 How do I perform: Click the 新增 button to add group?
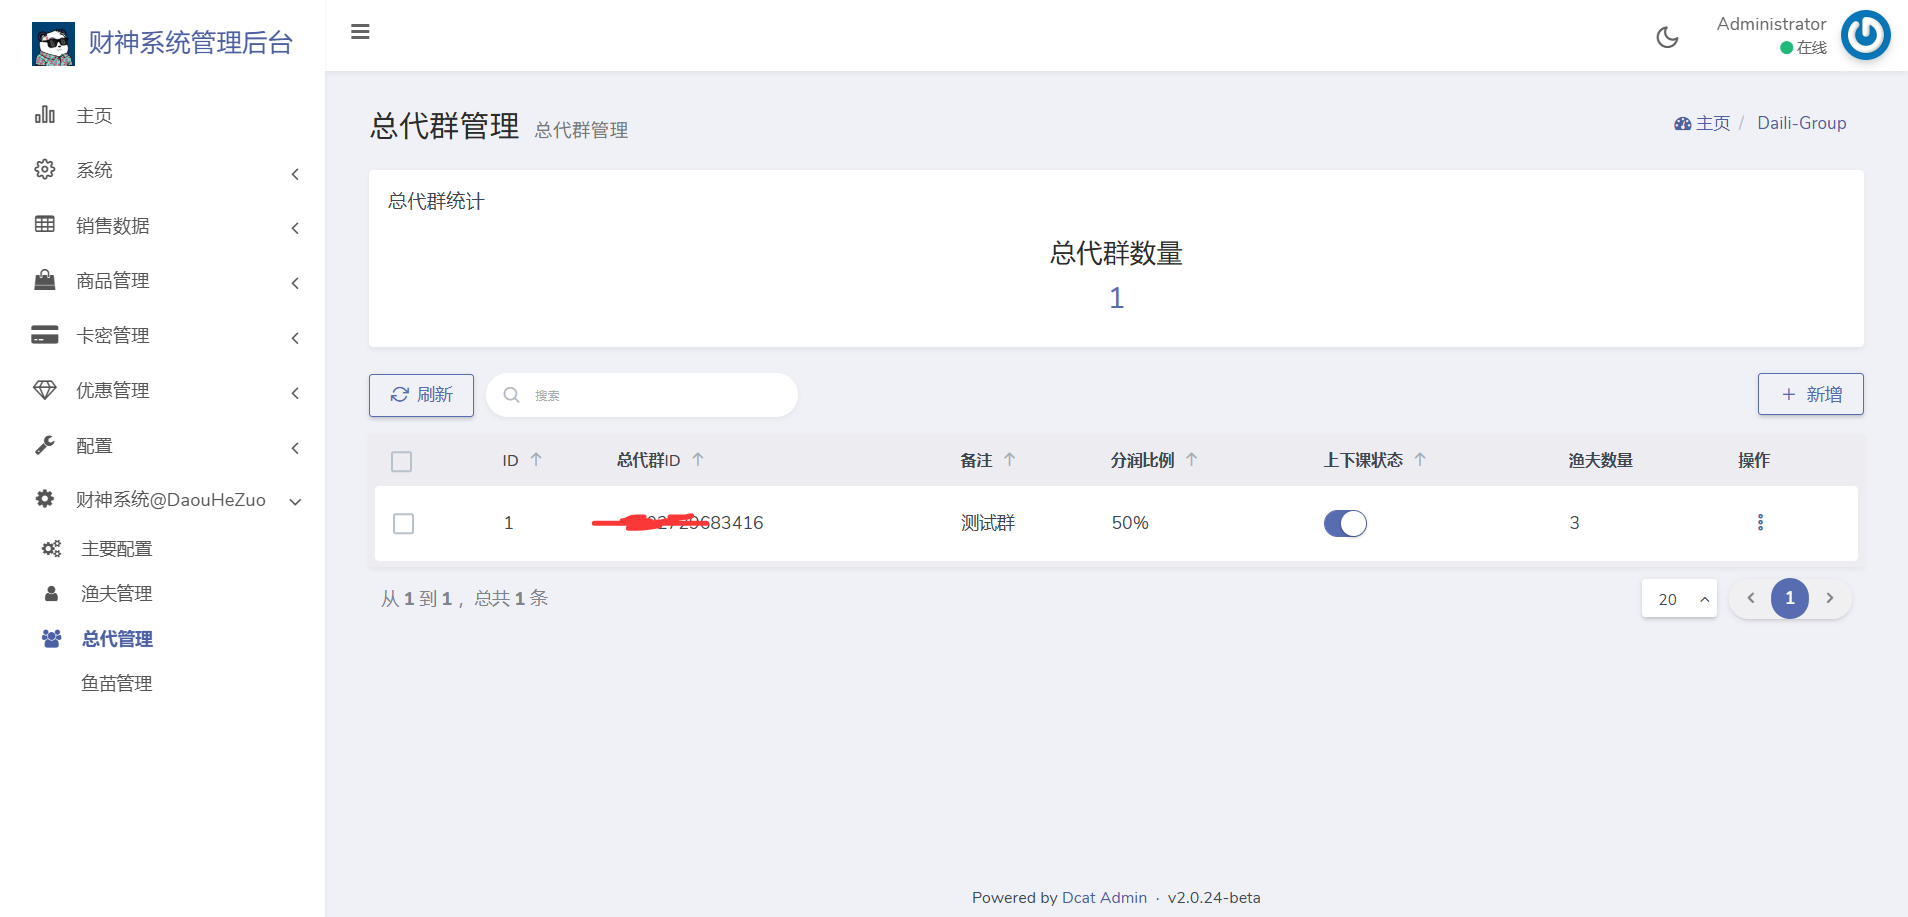[x=1810, y=395]
